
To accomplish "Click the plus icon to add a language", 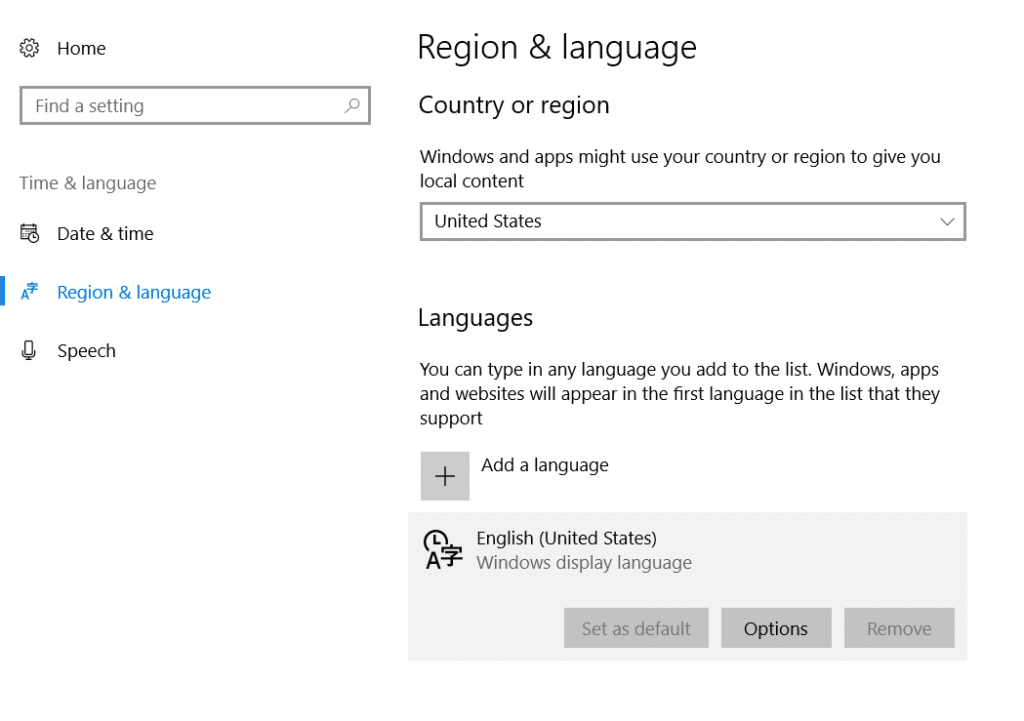I will click(445, 476).
